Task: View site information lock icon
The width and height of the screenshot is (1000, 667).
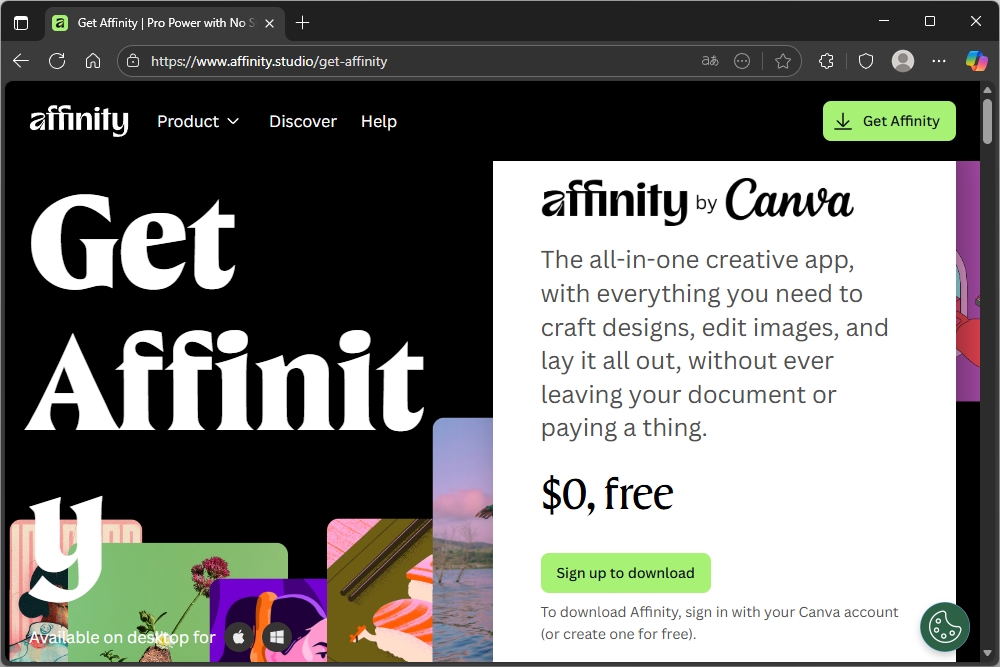Action: [x=133, y=61]
